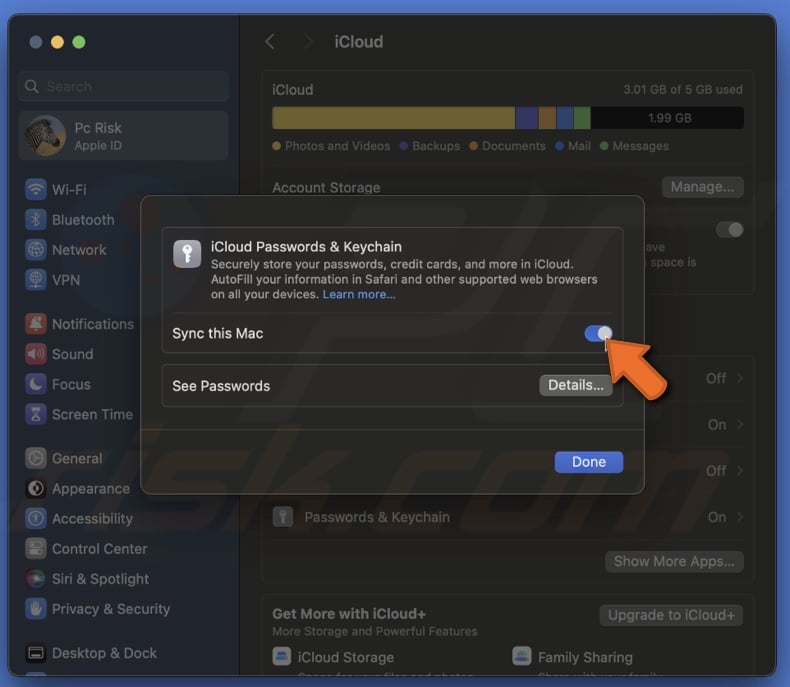This screenshot has height=687, width=790.
Task: Click the Passwords & Keychain key icon
Action: point(283,517)
